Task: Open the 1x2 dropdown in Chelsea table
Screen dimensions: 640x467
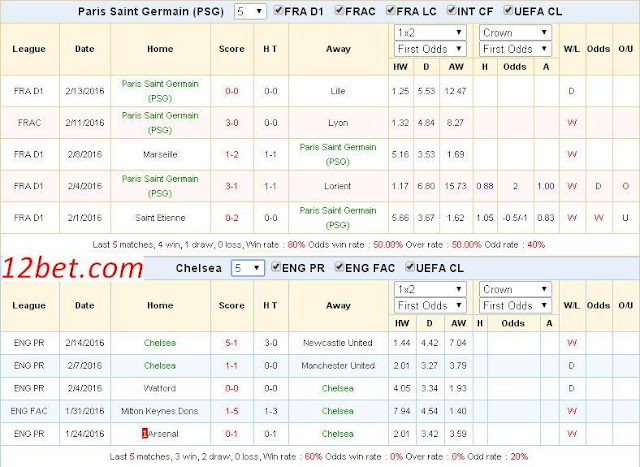Action: coord(430,289)
